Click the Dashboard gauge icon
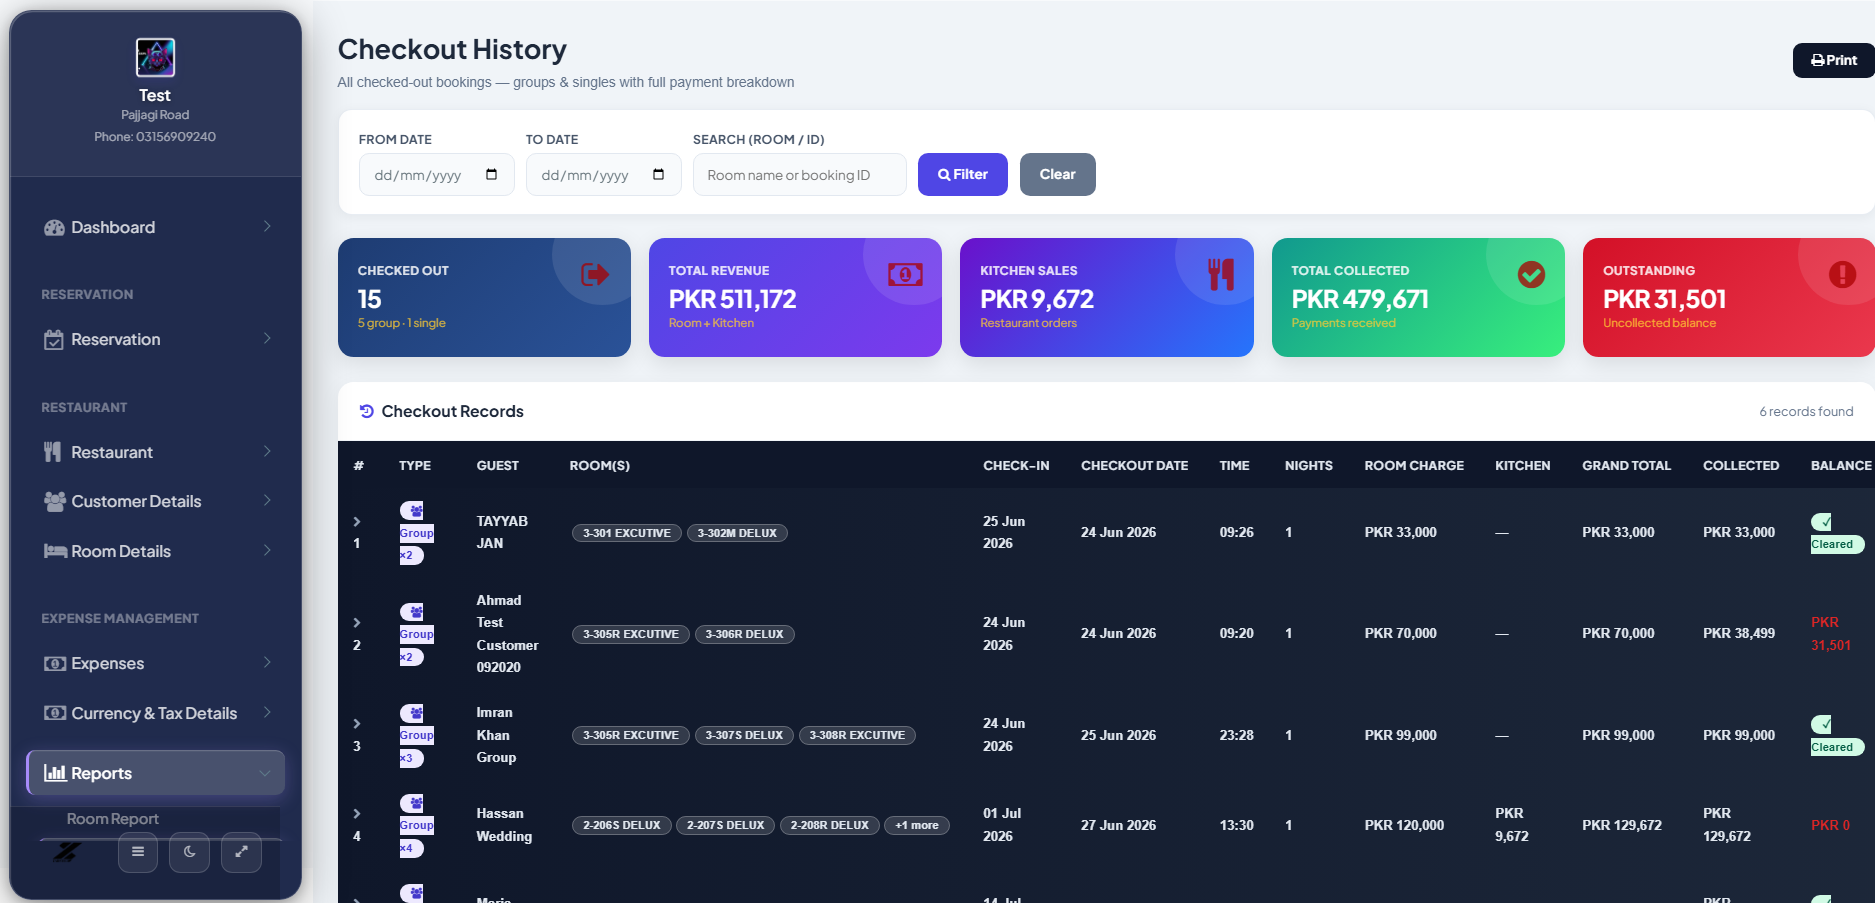The height and width of the screenshot is (903, 1875). click(54, 228)
